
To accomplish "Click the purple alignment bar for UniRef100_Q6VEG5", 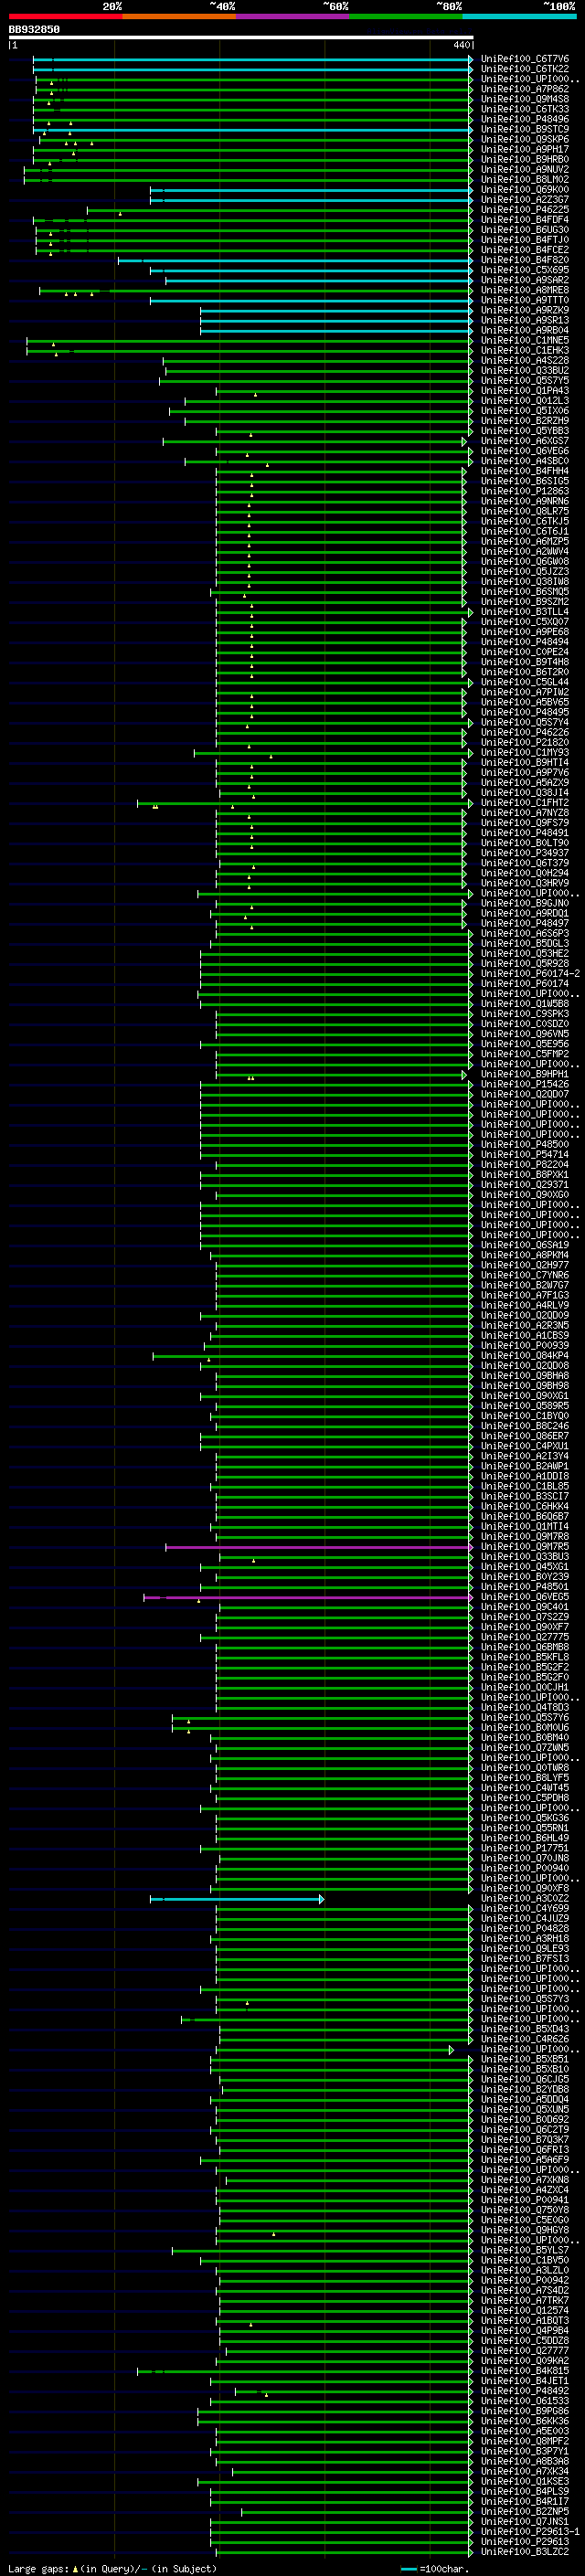I will [308, 1598].
